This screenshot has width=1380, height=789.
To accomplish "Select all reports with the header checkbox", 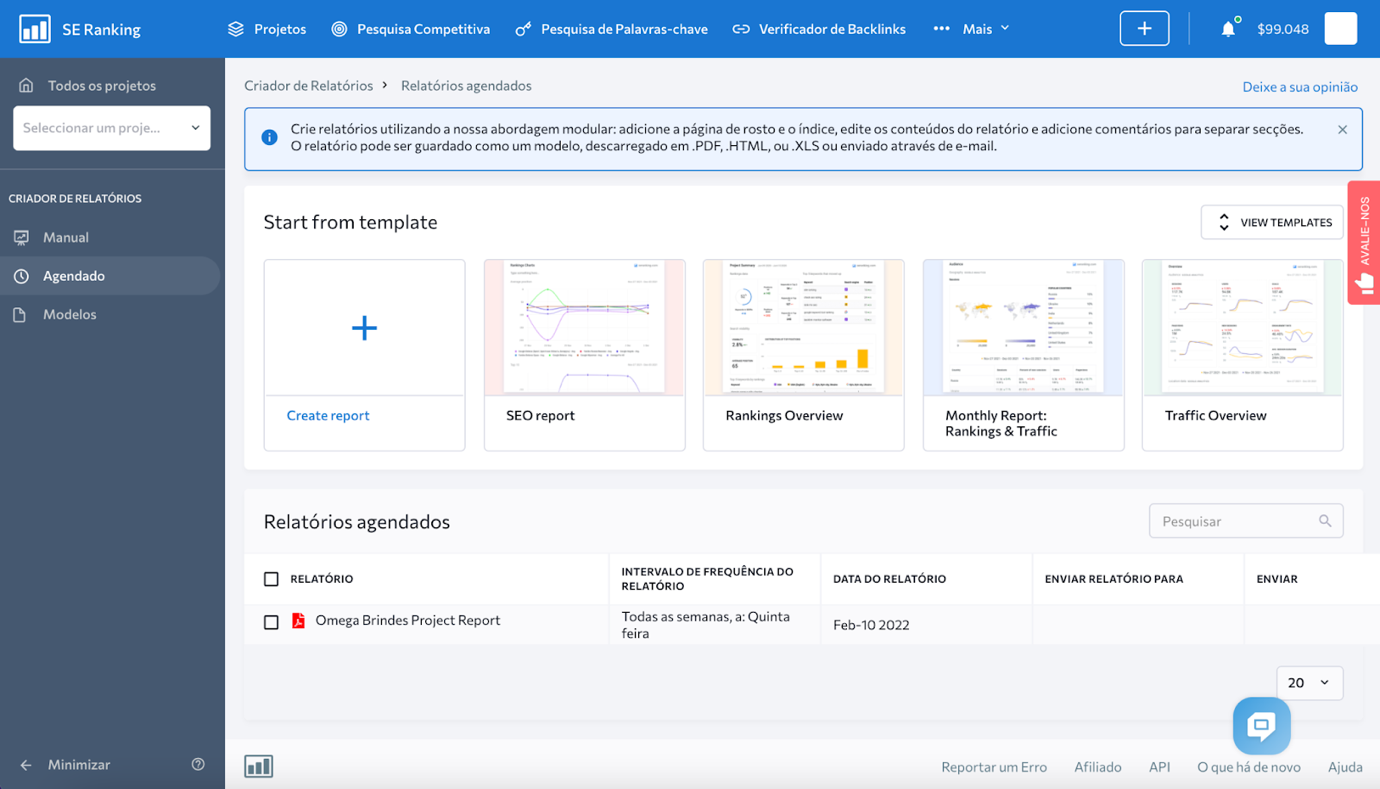I will tap(271, 579).
